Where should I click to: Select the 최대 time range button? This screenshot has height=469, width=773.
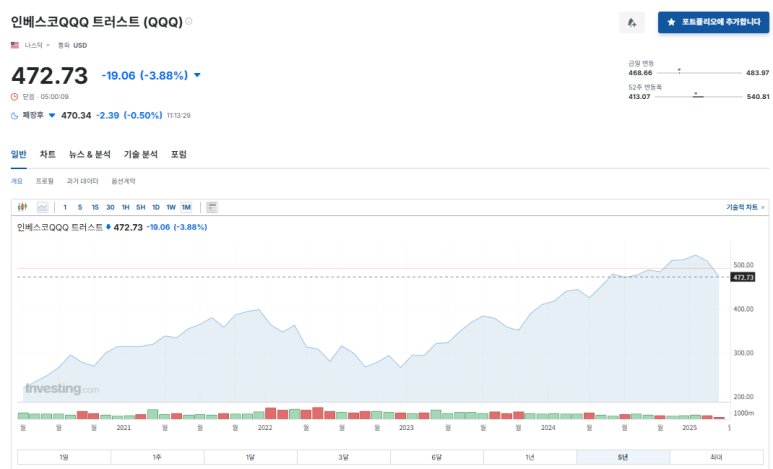[x=716, y=457]
